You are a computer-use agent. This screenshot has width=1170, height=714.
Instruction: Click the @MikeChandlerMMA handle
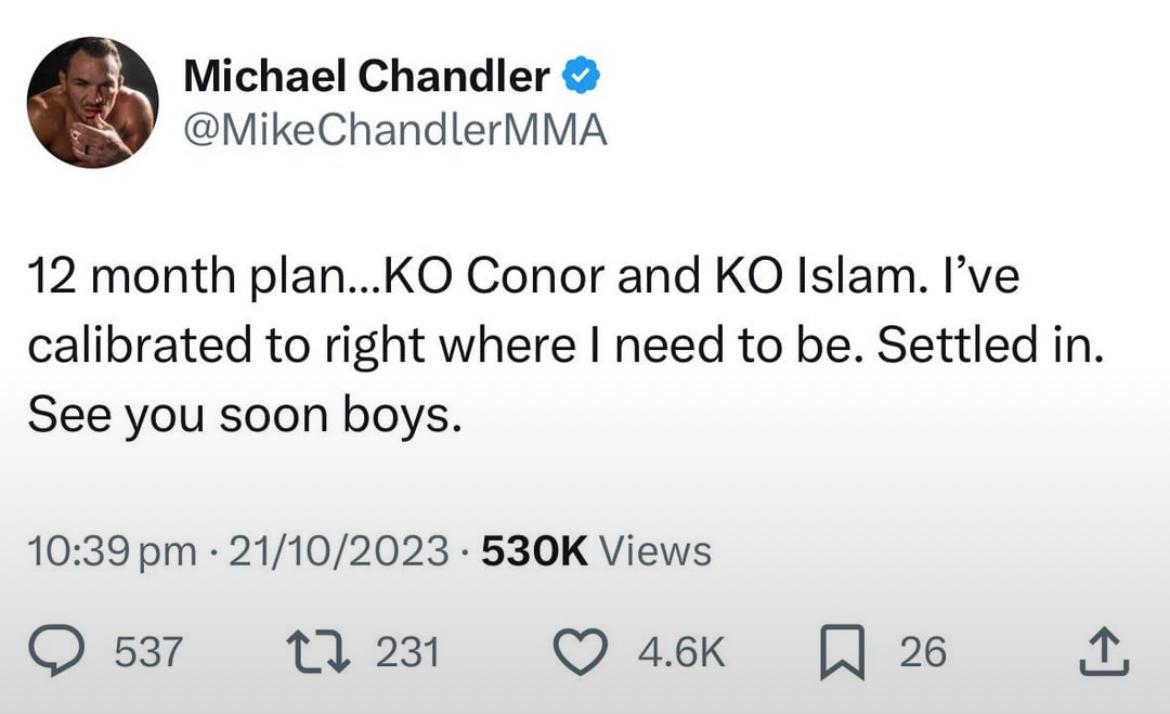[395, 130]
